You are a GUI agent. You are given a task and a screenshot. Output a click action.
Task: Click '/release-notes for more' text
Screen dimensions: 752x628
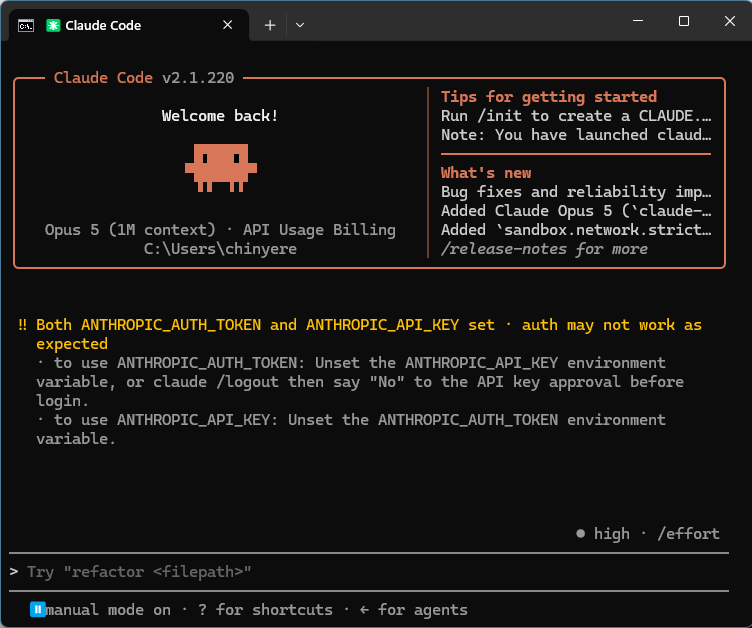pos(544,249)
